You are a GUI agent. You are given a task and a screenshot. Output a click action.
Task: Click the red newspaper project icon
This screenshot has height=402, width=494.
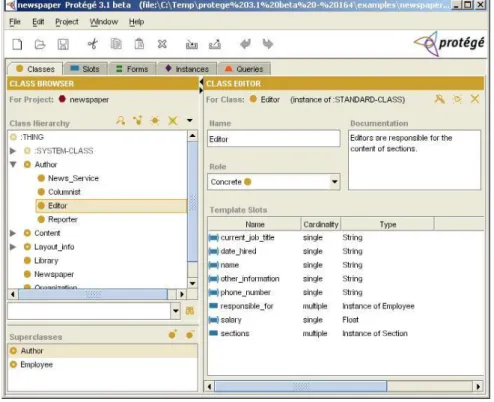click(62, 99)
